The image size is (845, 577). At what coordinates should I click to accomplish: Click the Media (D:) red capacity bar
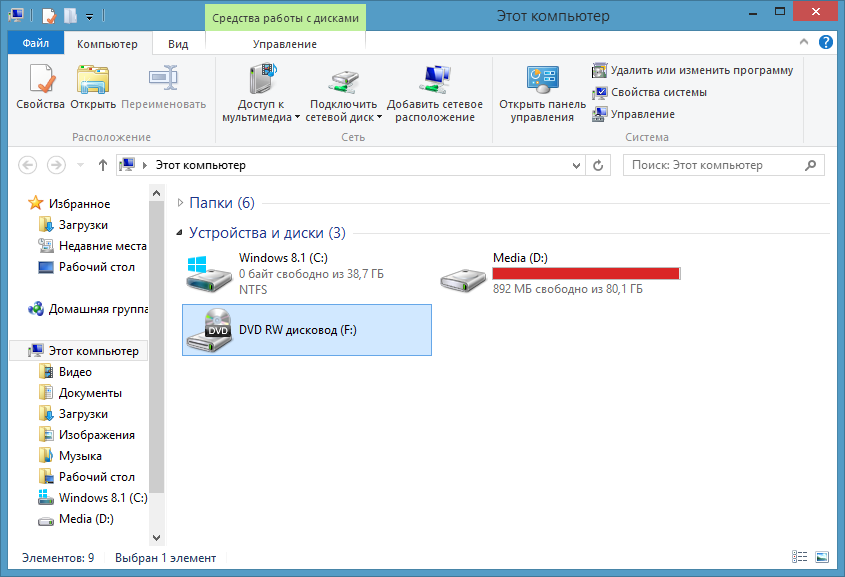(x=586, y=274)
